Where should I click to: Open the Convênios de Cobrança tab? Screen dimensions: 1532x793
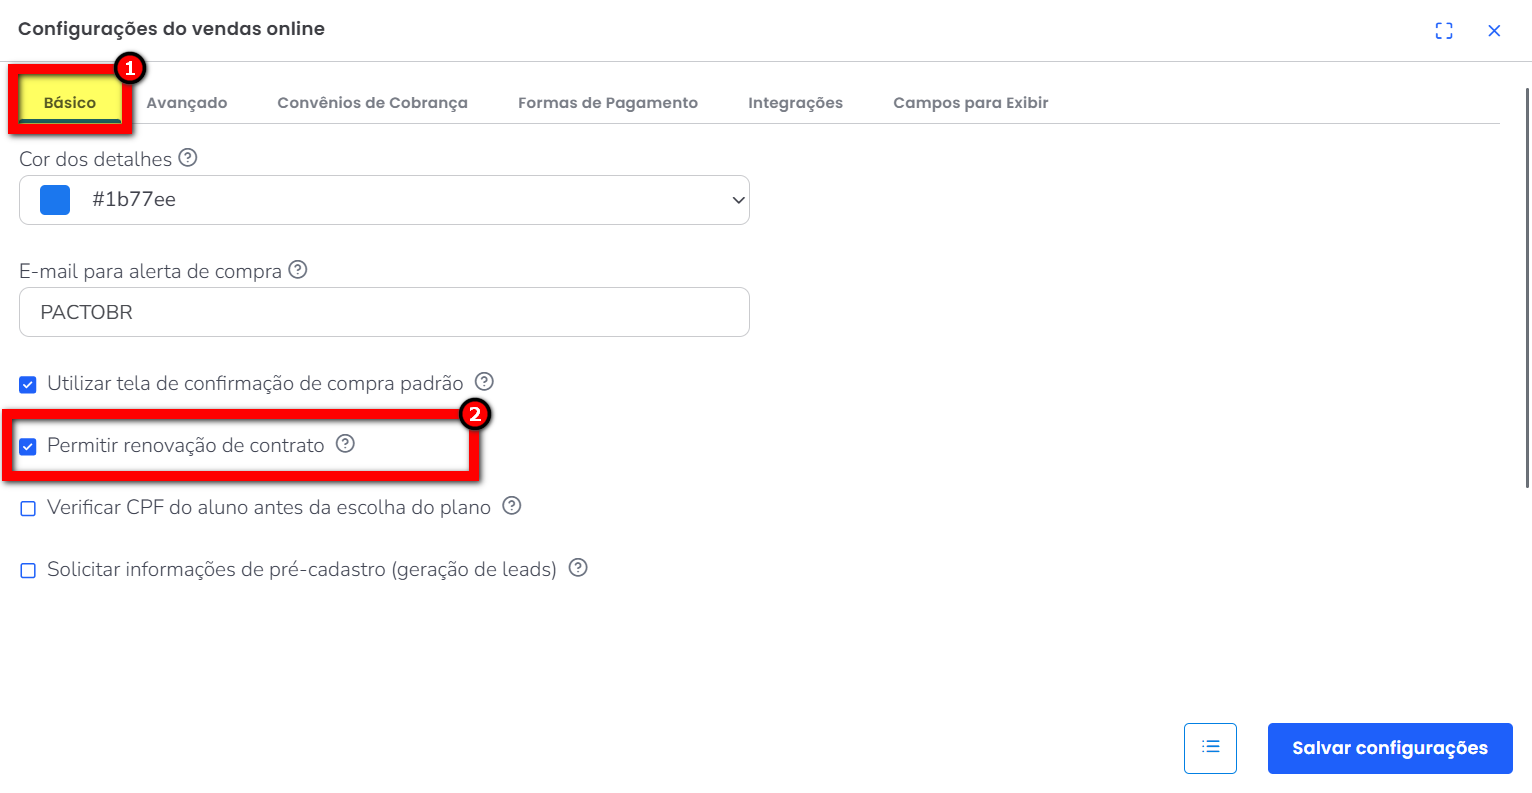coord(372,103)
